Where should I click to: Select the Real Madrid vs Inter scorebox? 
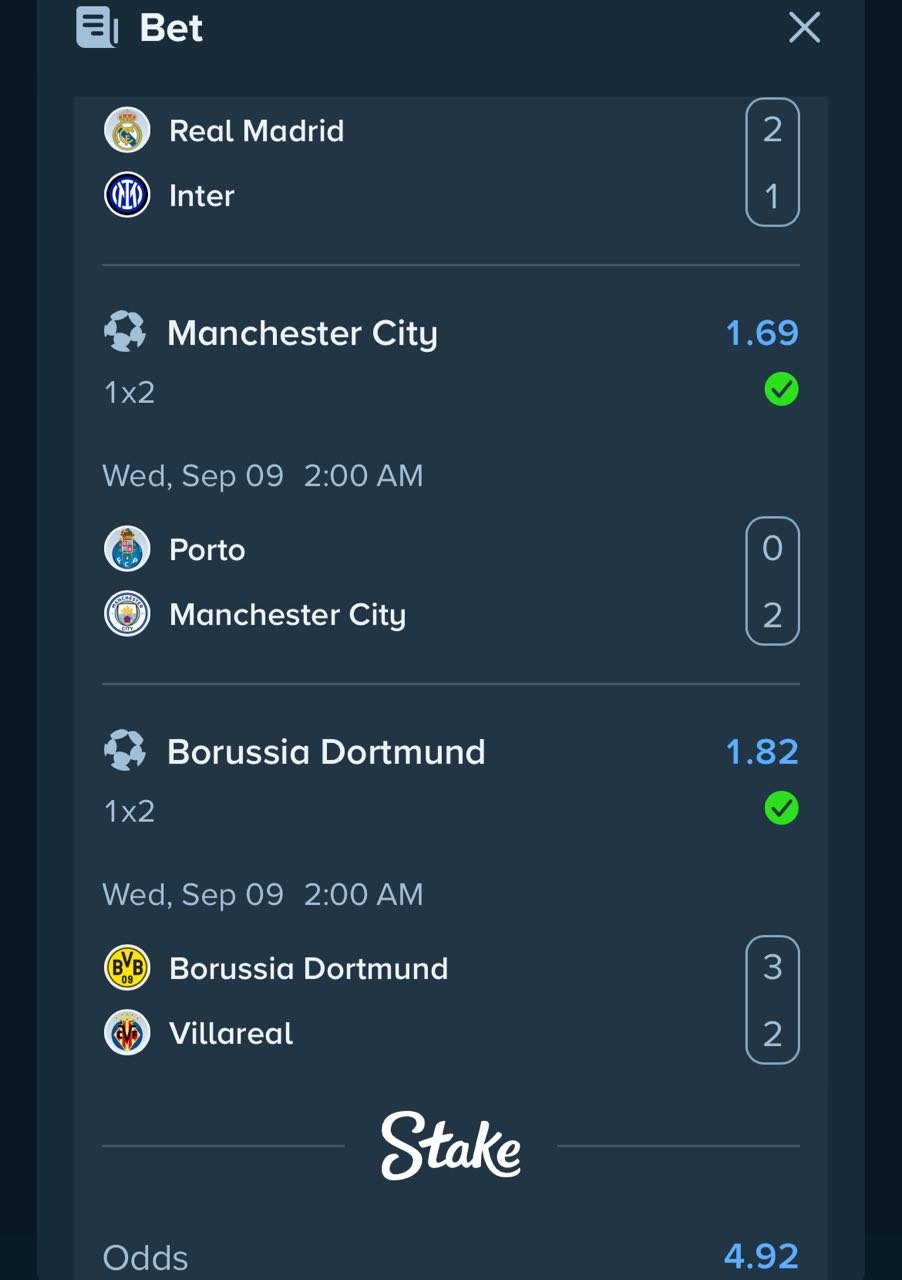click(x=772, y=162)
